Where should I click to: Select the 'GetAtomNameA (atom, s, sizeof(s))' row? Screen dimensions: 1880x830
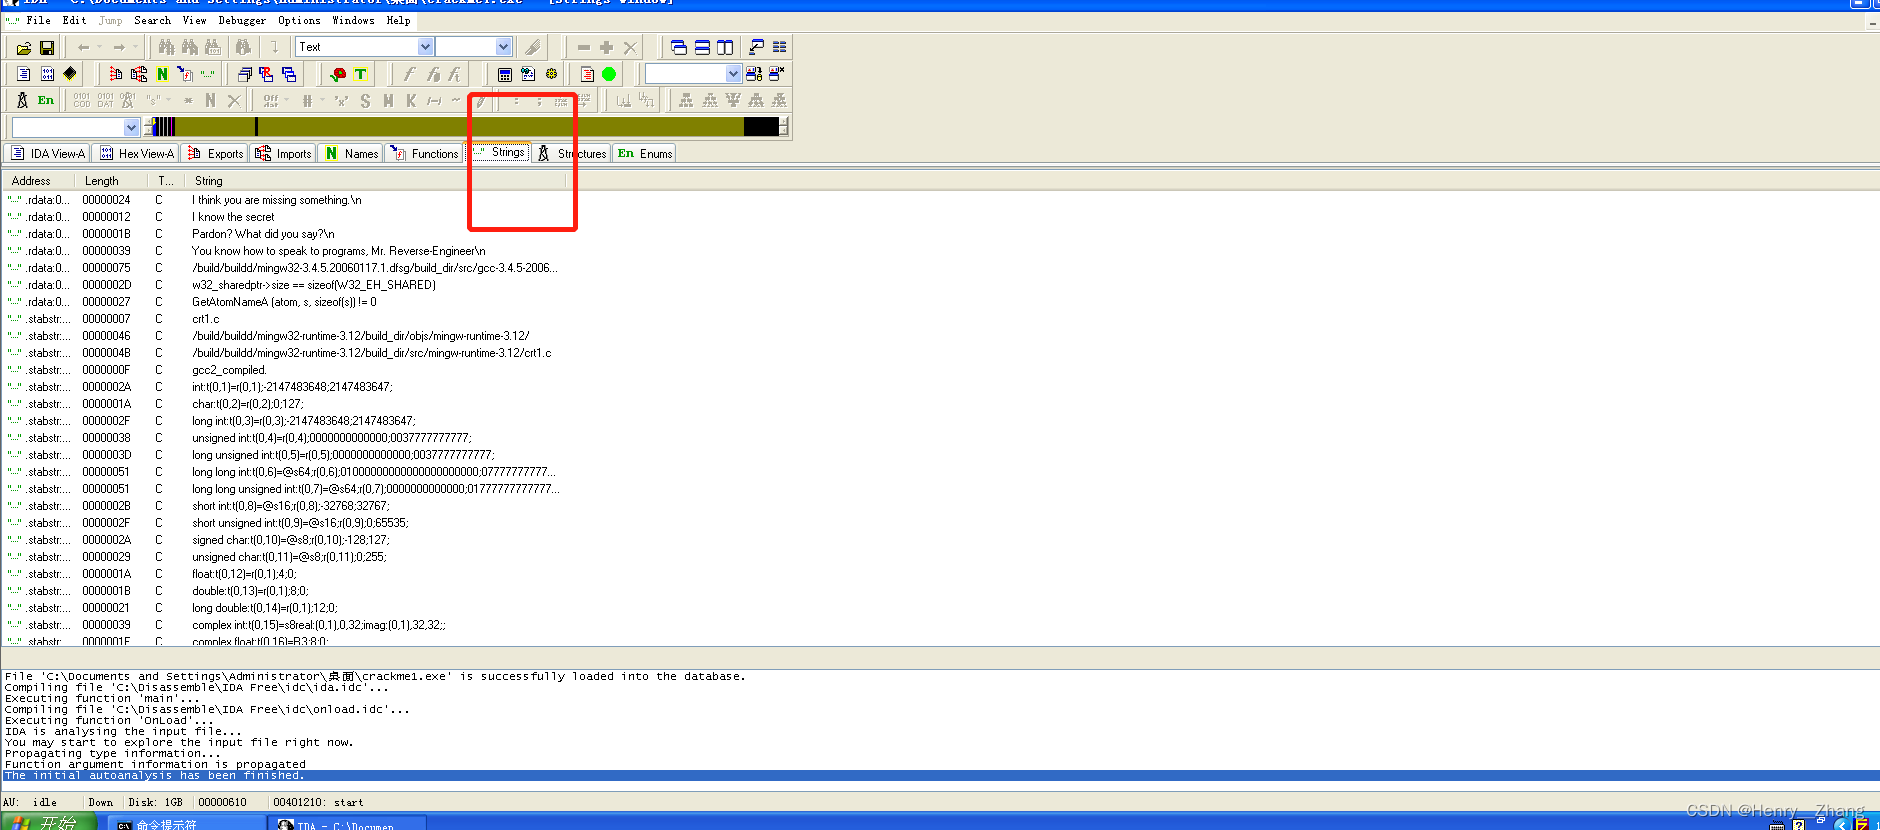point(284,302)
